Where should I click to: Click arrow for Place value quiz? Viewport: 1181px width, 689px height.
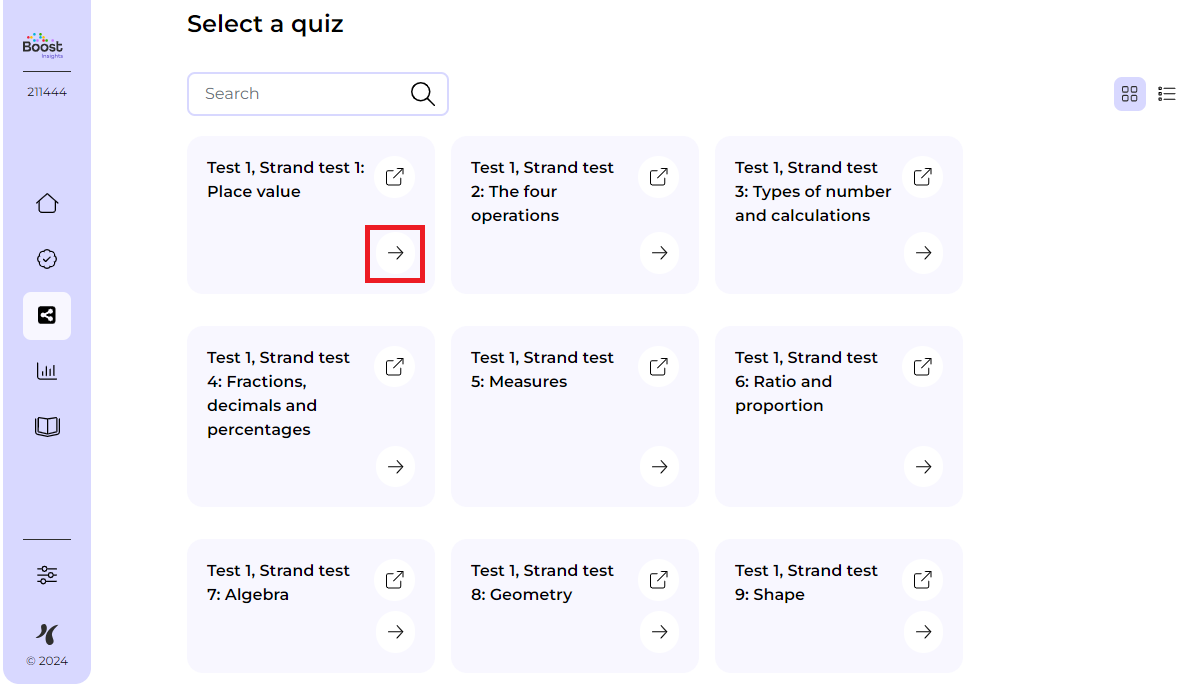[395, 253]
